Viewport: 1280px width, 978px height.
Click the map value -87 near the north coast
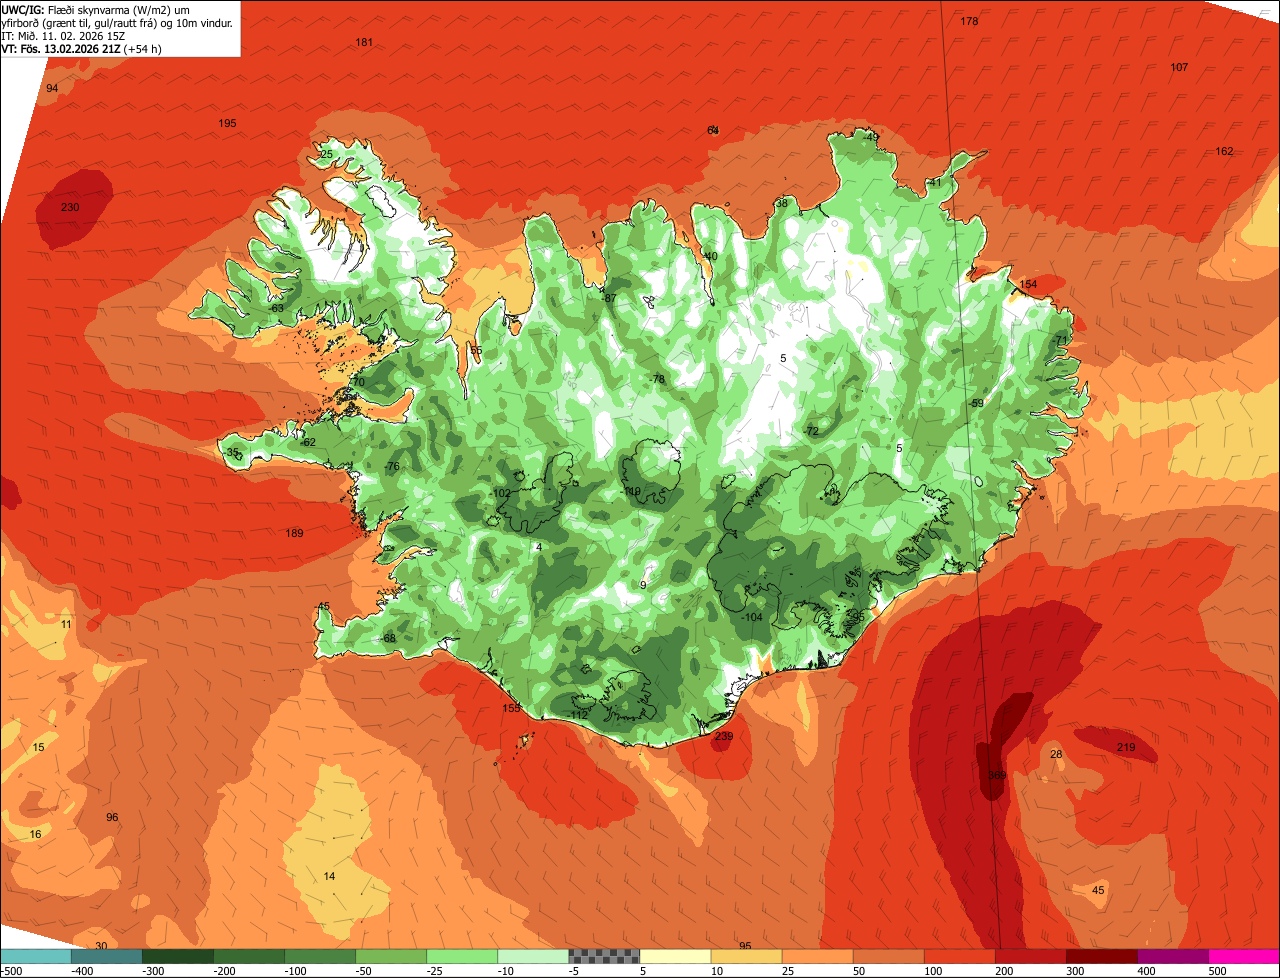tap(609, 298)
